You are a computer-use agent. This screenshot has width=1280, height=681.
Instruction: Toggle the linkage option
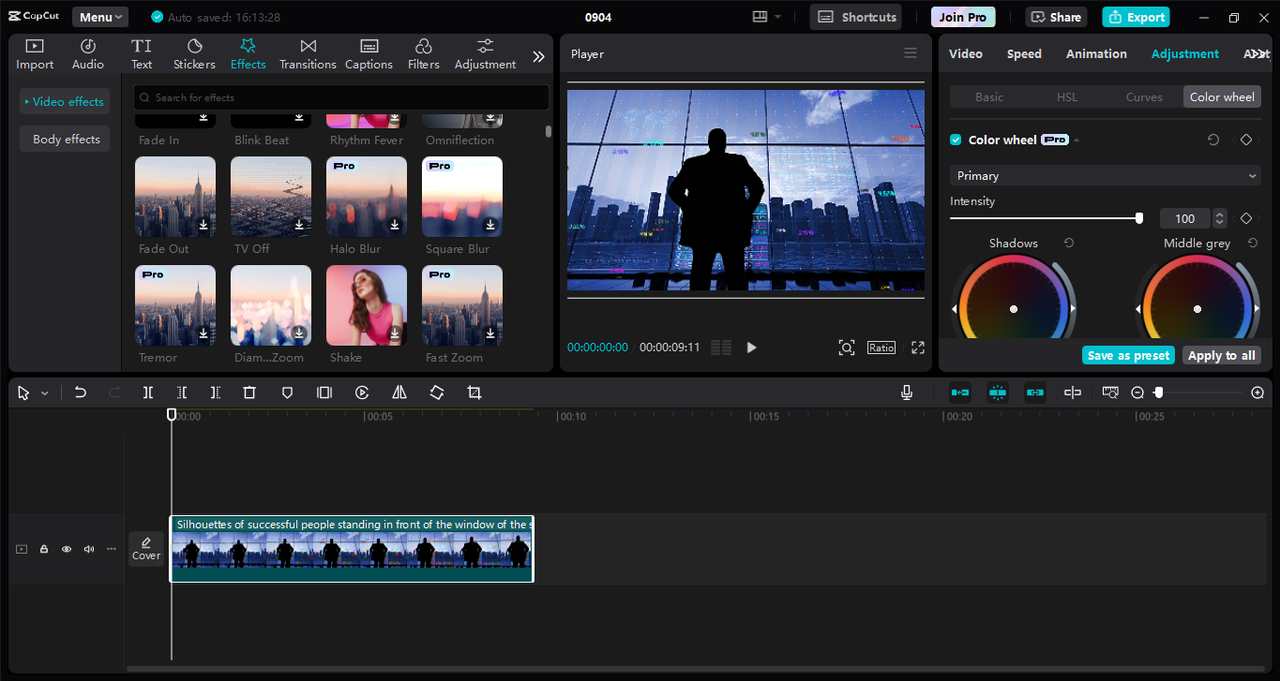(1035, 393)
